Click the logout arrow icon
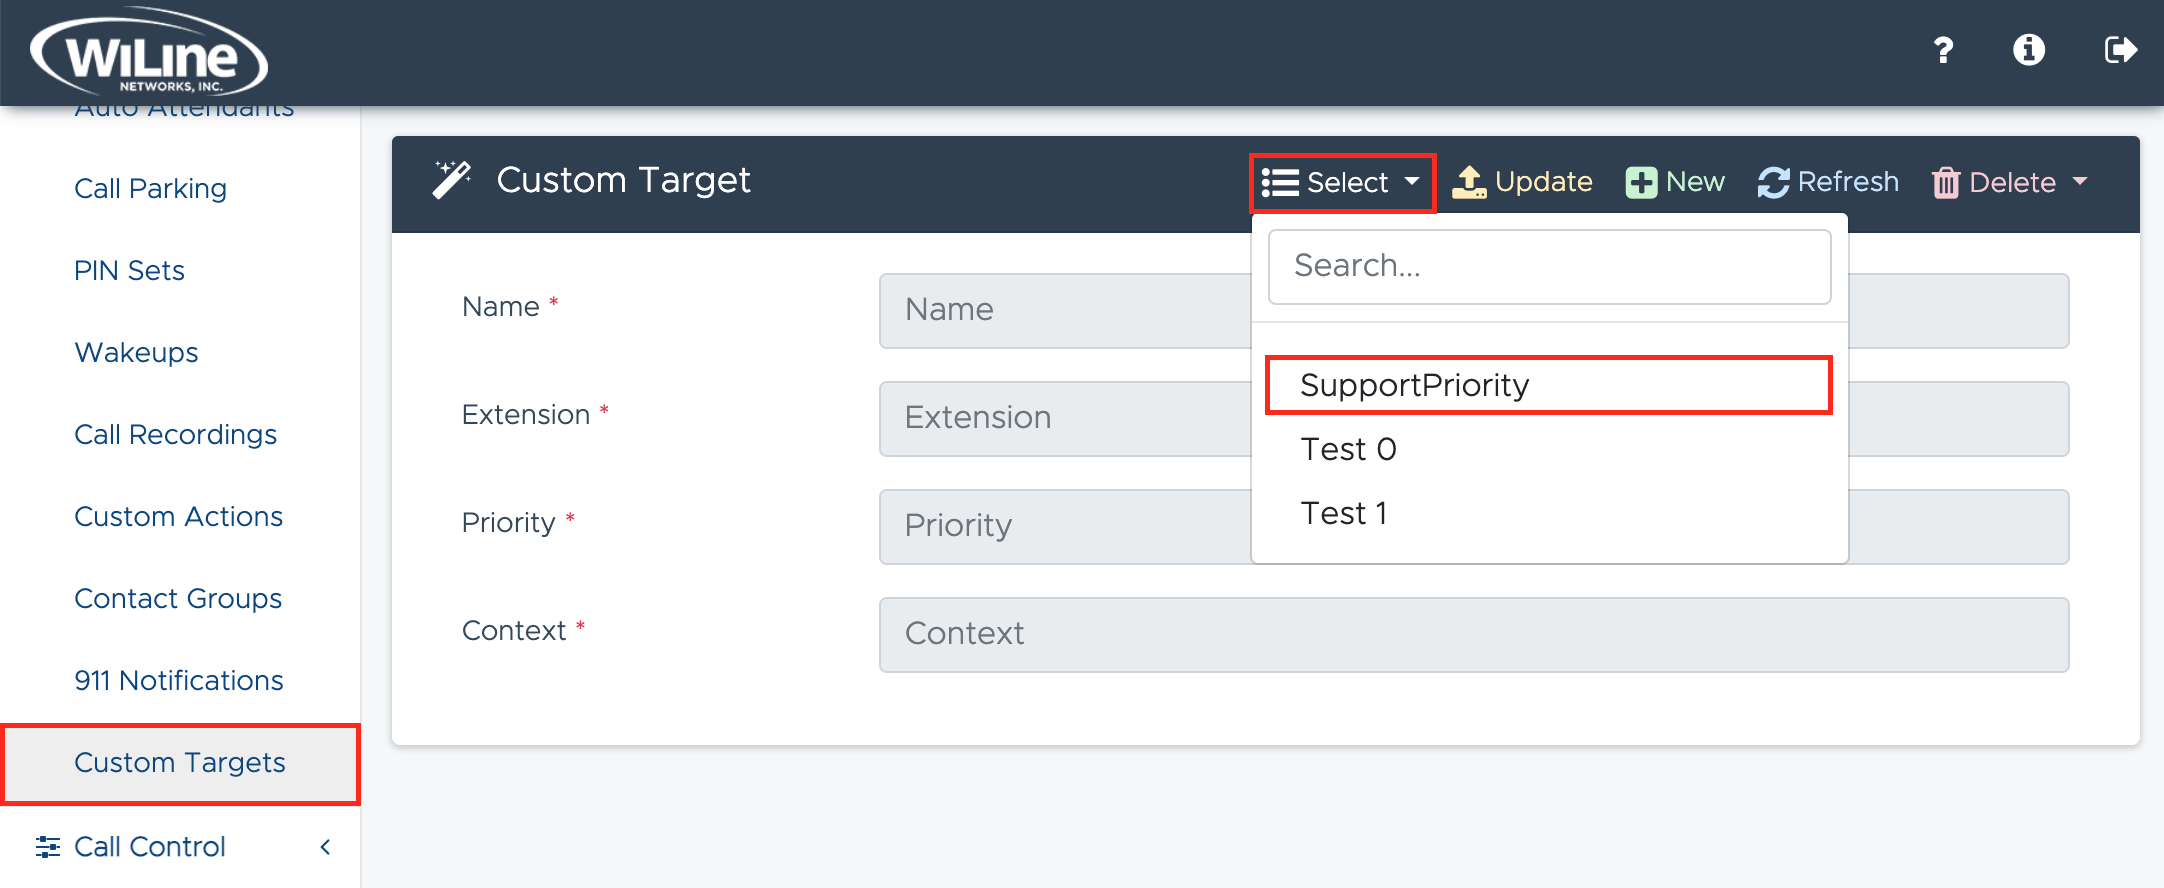The width and height of the screenshot is (2164, 888). pos(2121,50)
